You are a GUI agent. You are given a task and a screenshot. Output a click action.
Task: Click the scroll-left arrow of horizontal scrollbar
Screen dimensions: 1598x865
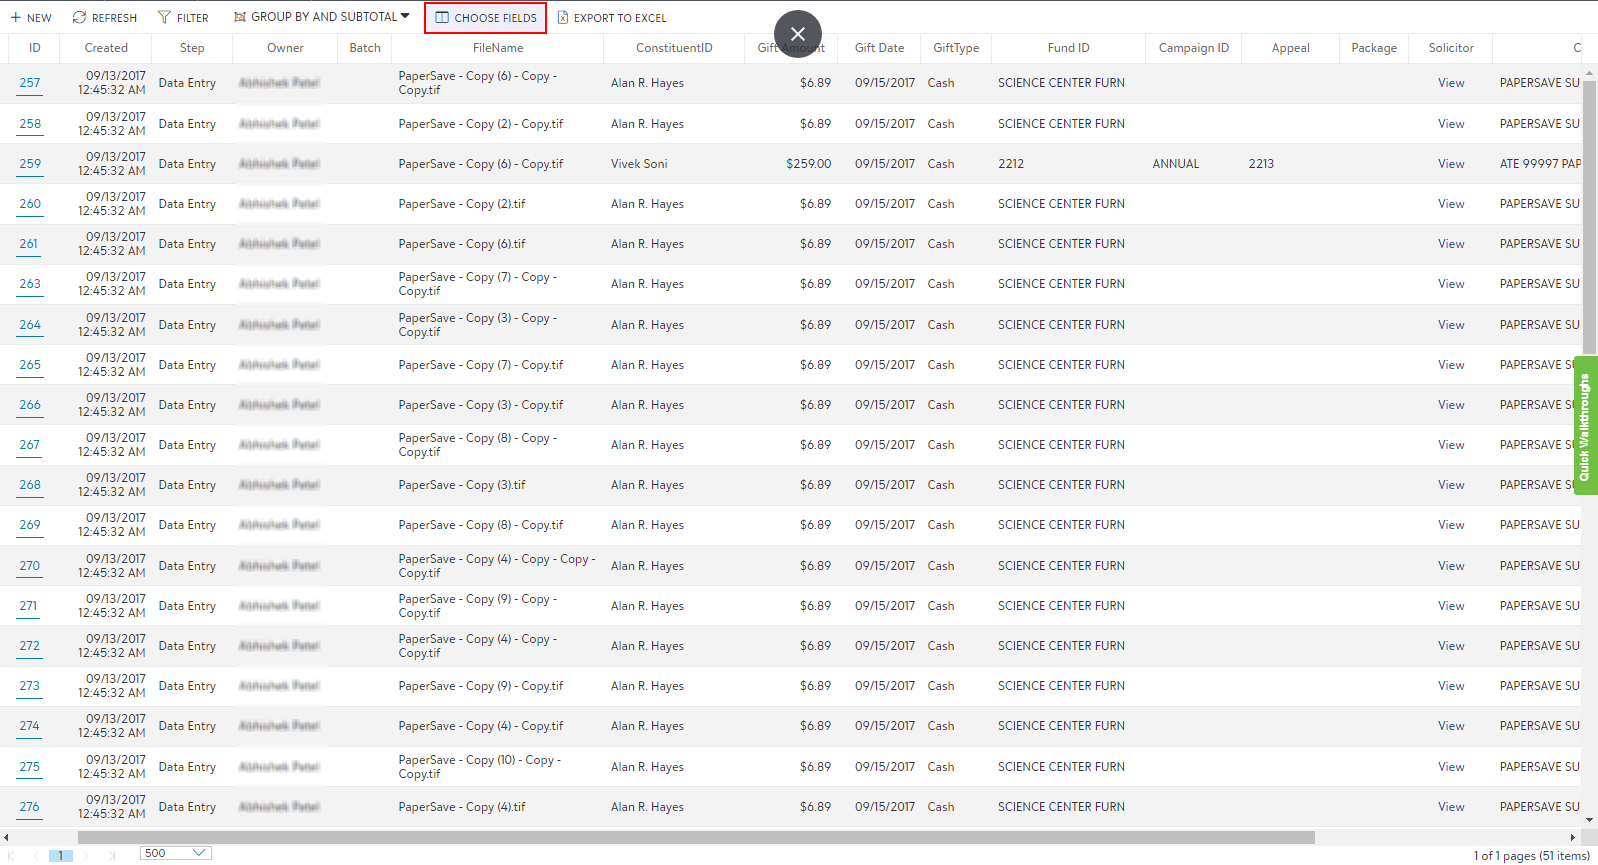click(x=6, y=838)
